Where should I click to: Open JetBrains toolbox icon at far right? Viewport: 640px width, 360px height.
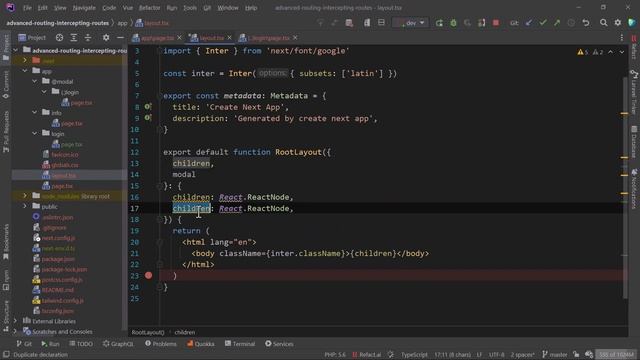click(632, 23)
